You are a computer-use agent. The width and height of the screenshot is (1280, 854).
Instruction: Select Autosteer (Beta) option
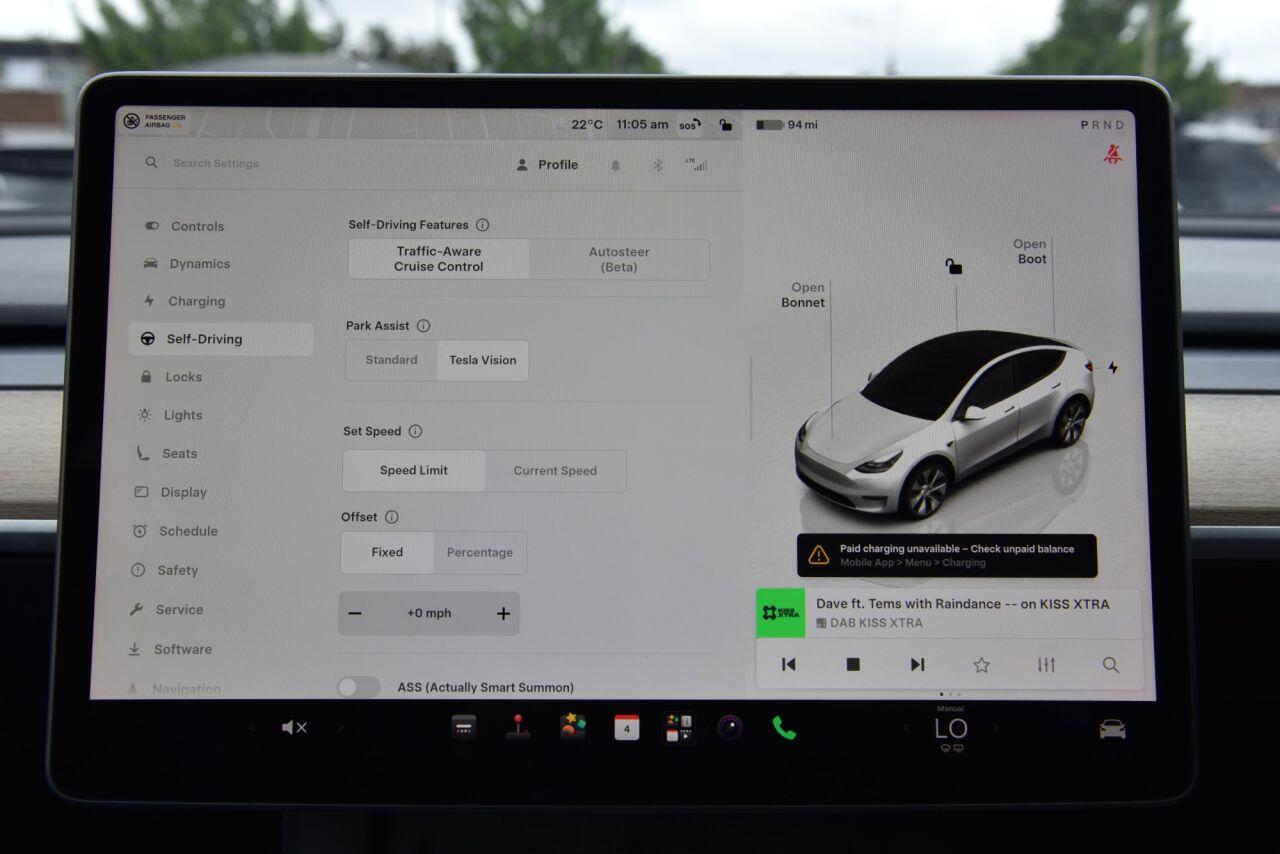point(619,259)
